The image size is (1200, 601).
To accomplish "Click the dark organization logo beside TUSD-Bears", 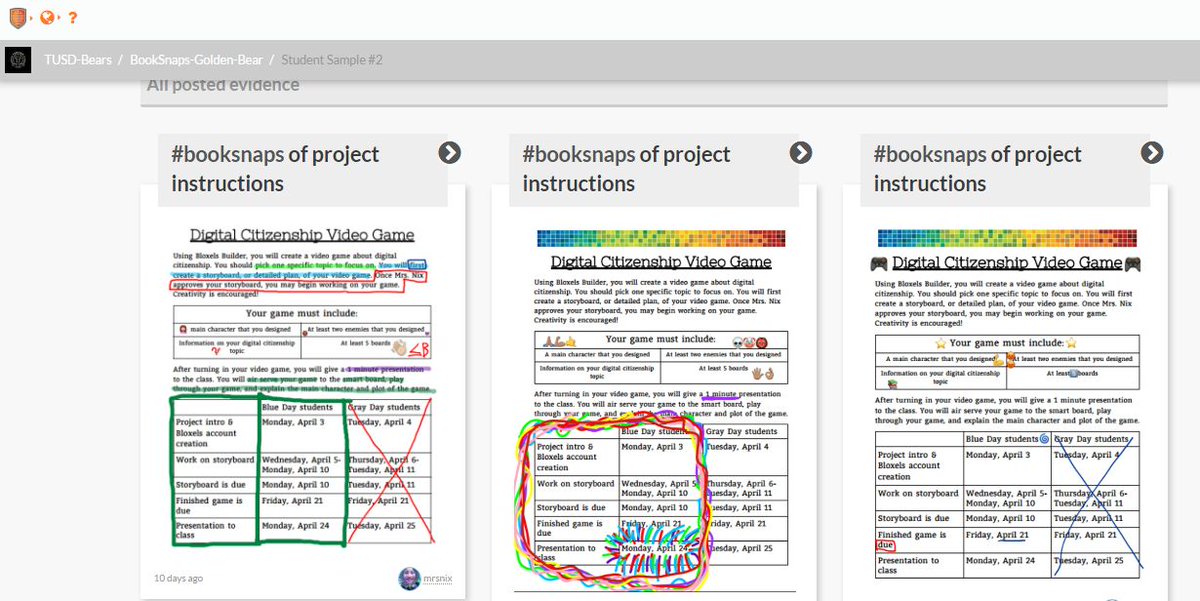I will pos(16,60).
